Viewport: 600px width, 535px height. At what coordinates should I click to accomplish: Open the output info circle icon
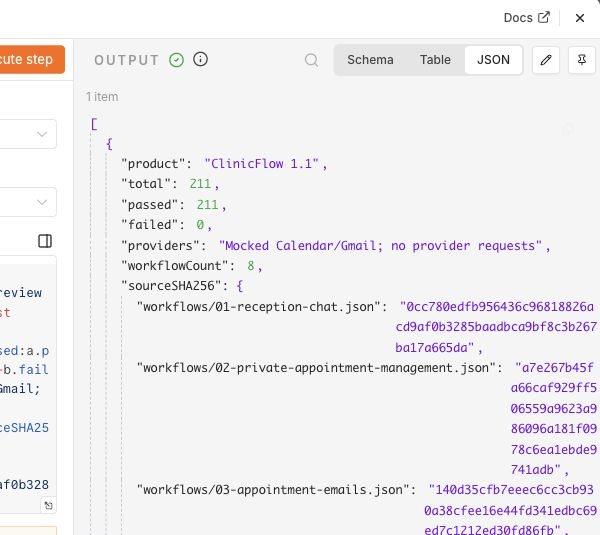coord(201,59)
